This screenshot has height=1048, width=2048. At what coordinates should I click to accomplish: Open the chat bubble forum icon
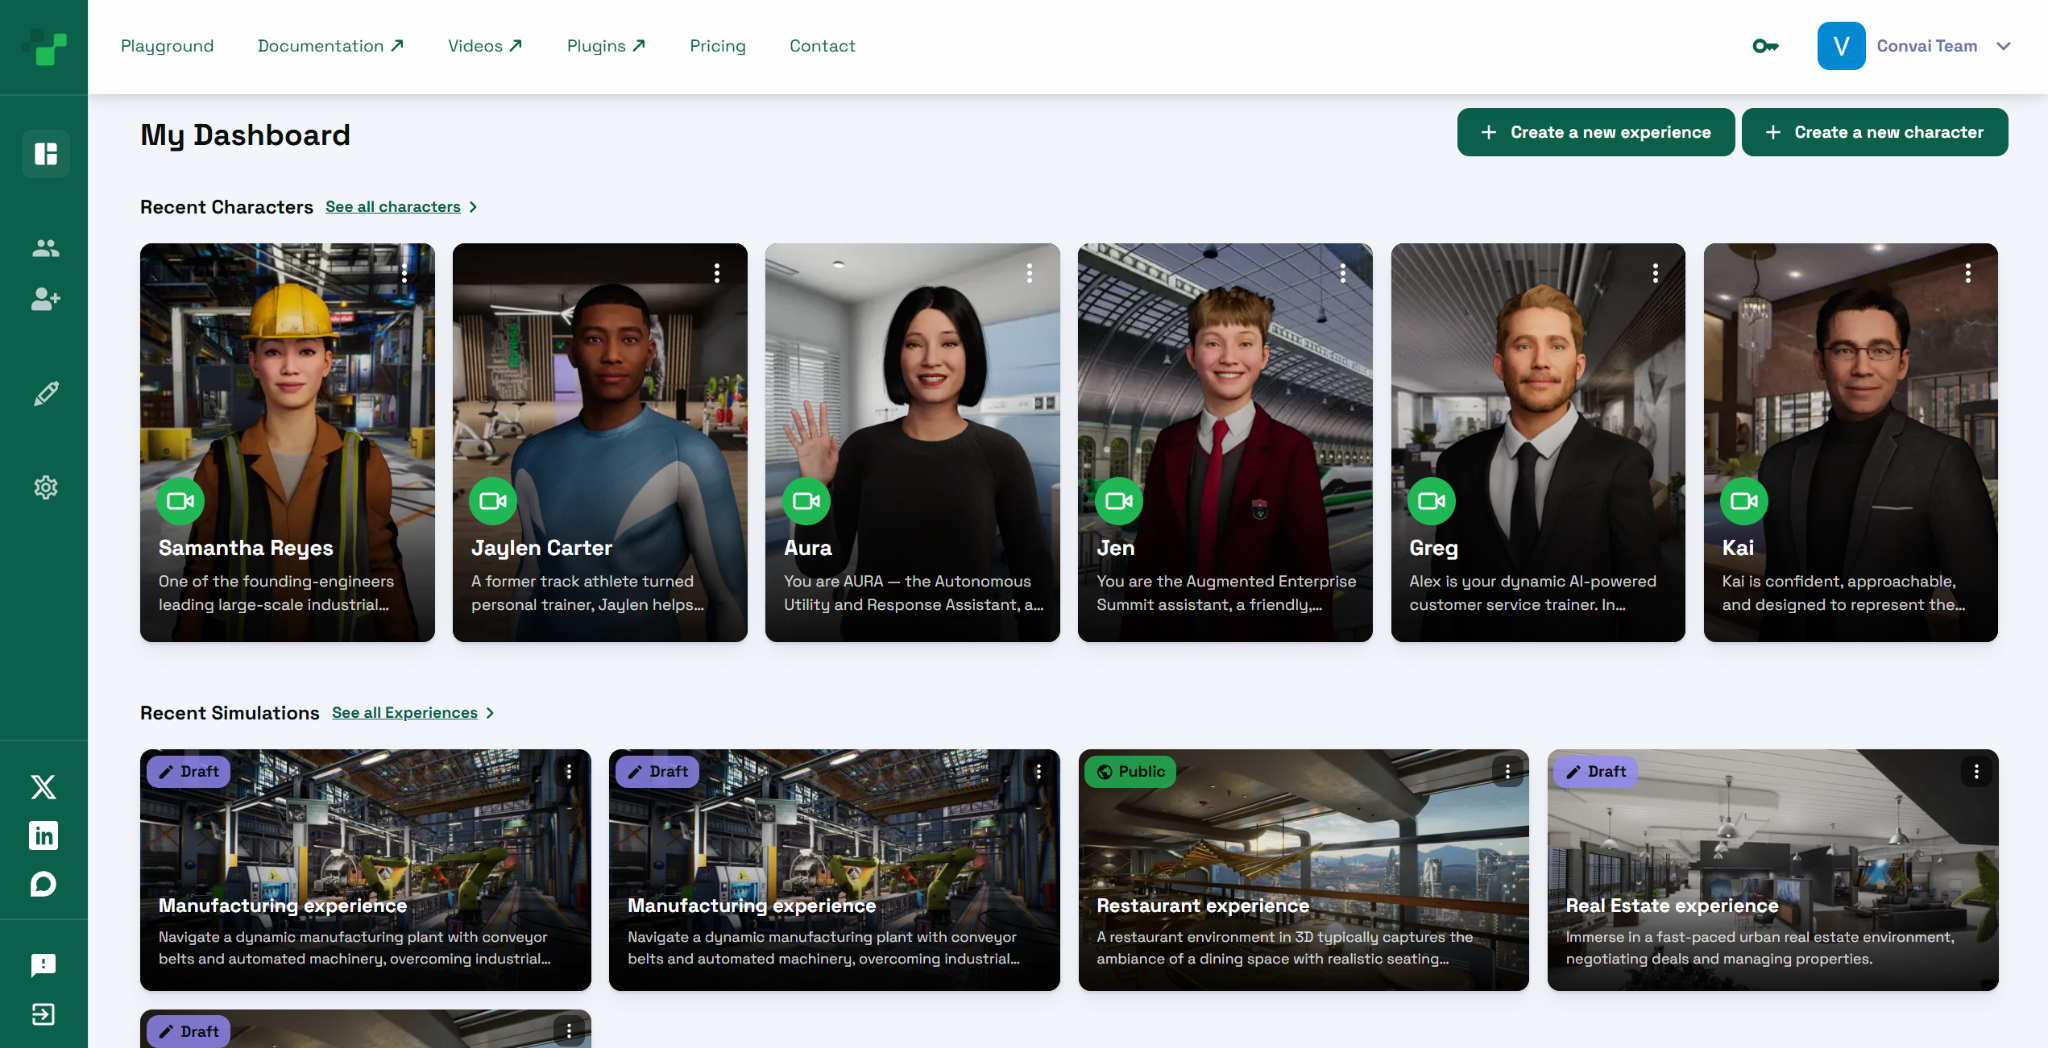43,884
